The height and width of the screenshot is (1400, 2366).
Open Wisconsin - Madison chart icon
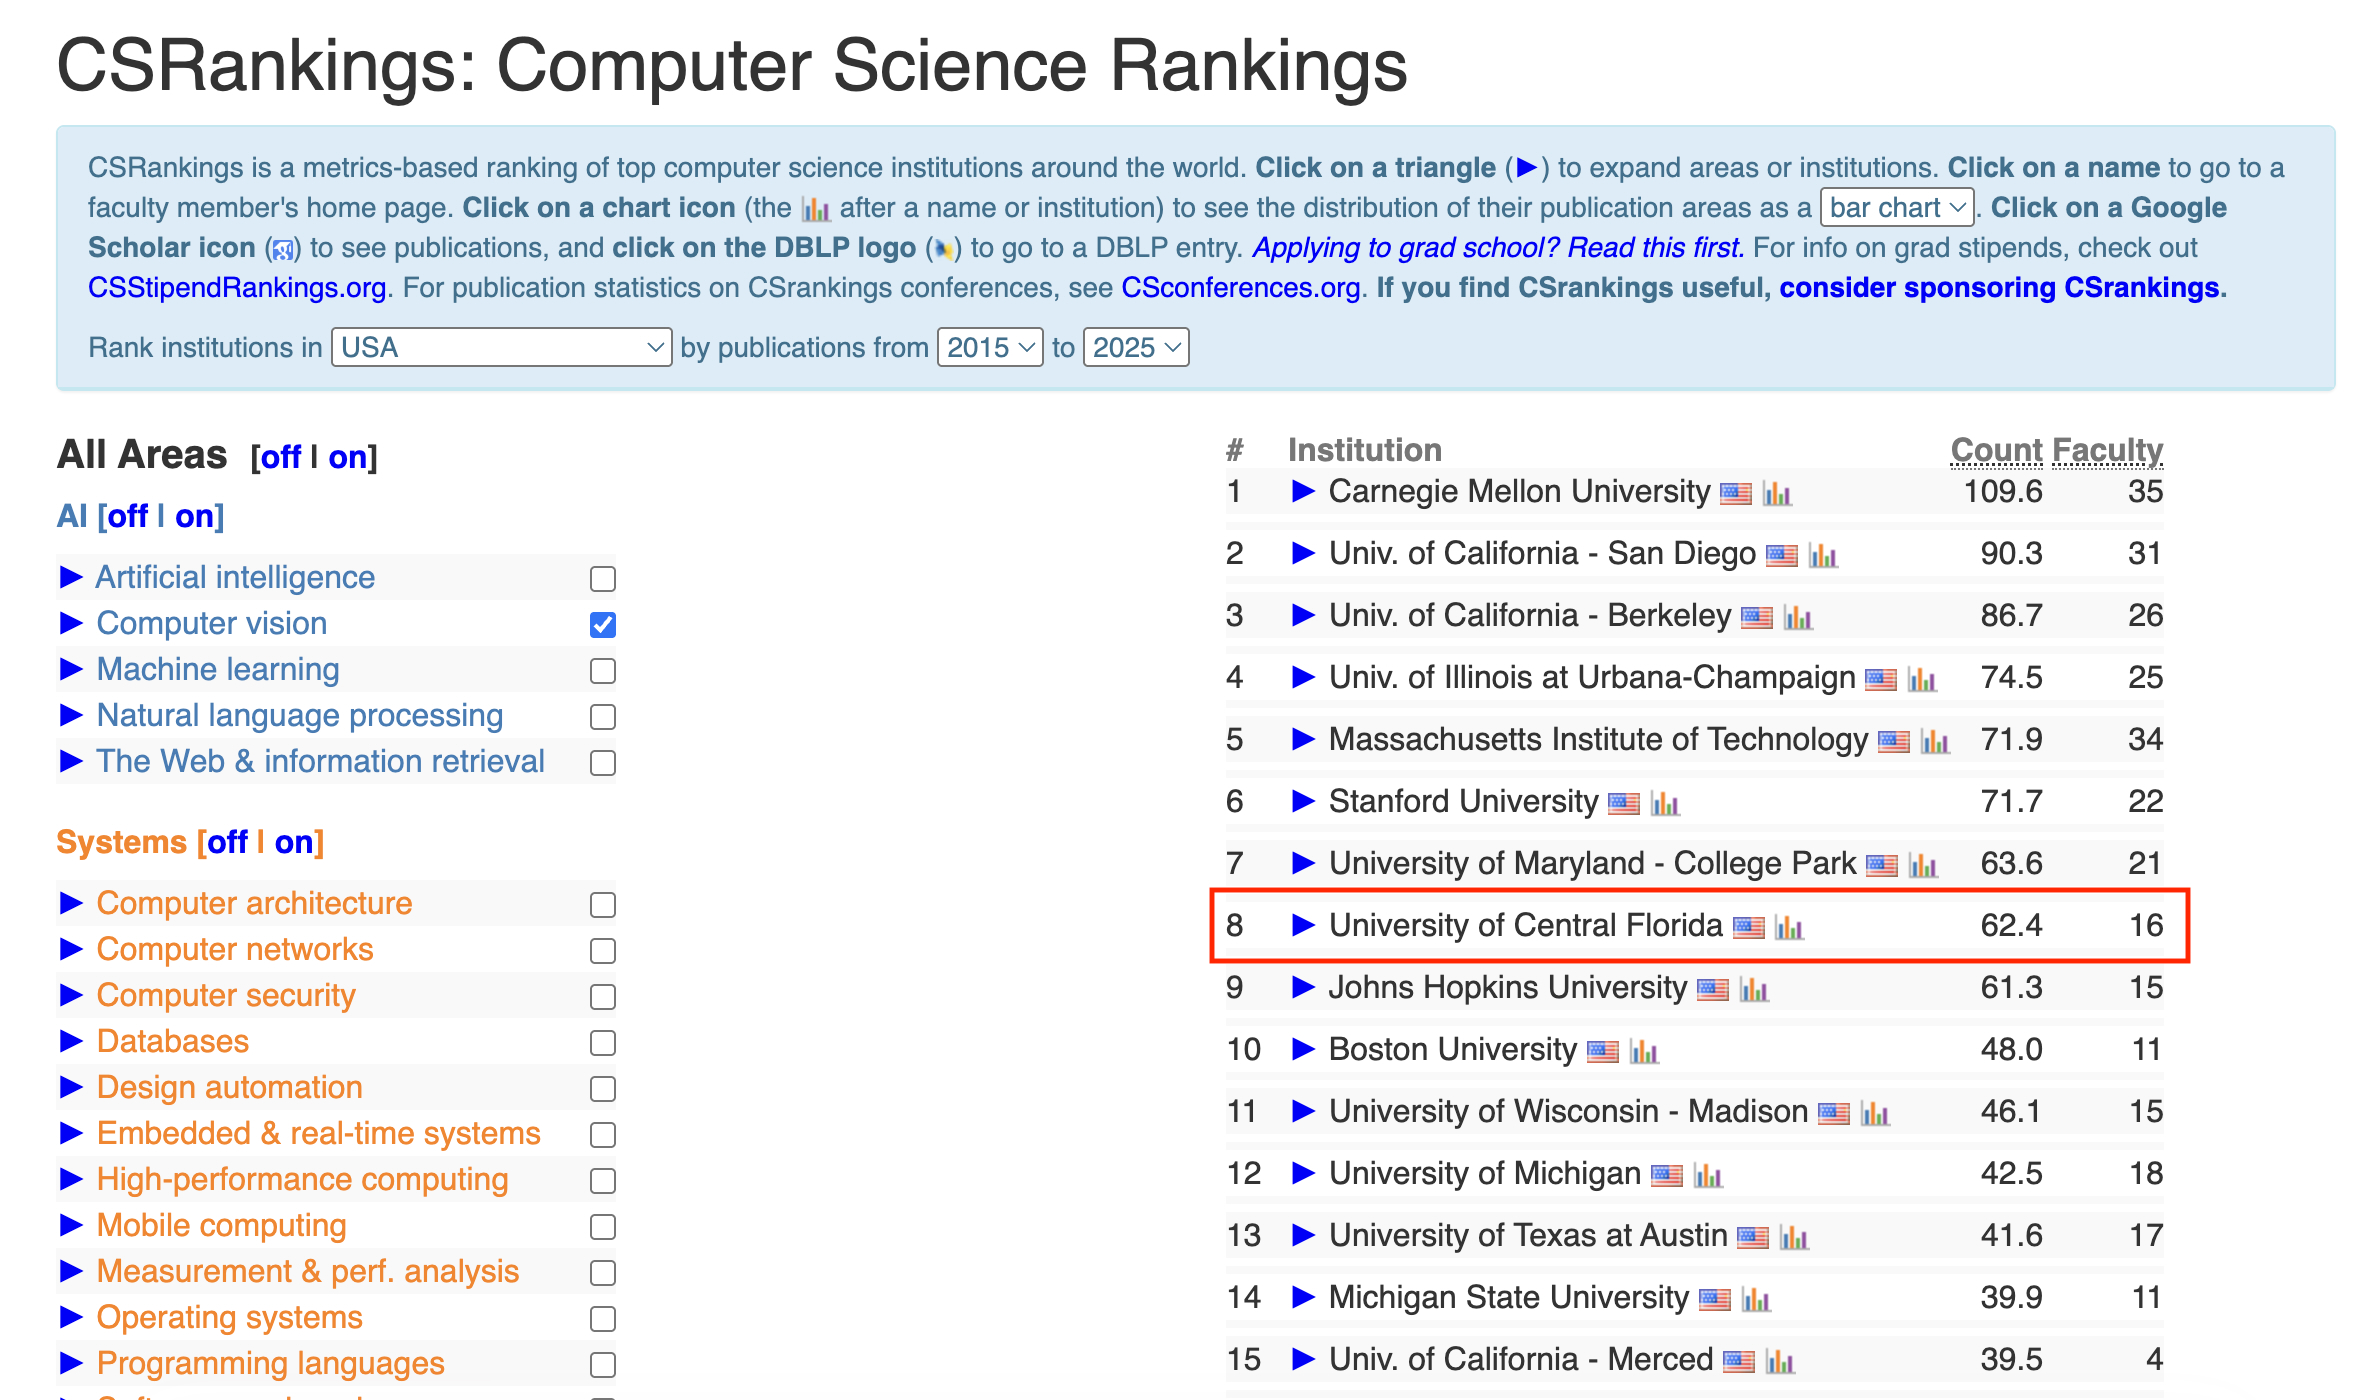point(1875,1113)
